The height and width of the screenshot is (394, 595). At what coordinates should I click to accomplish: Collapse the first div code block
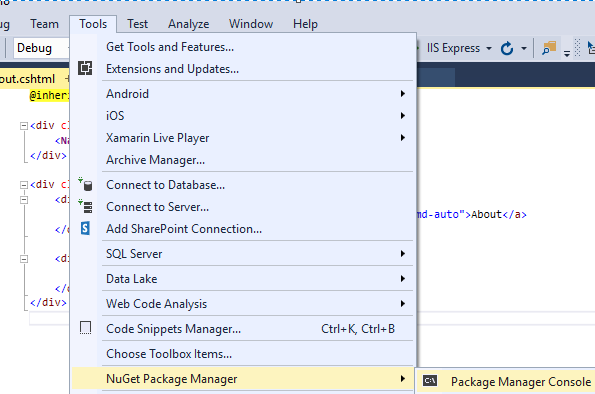(x=24, y=126)
